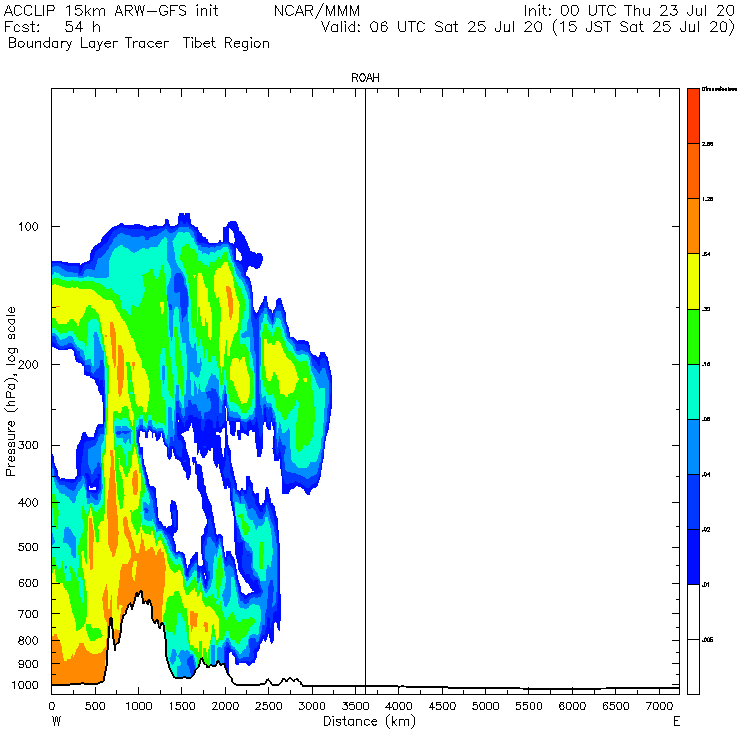The width and height of the screenshot is (740, 740).
Task: Click the 7000 km distance tick label
Action: coord(659,706)
